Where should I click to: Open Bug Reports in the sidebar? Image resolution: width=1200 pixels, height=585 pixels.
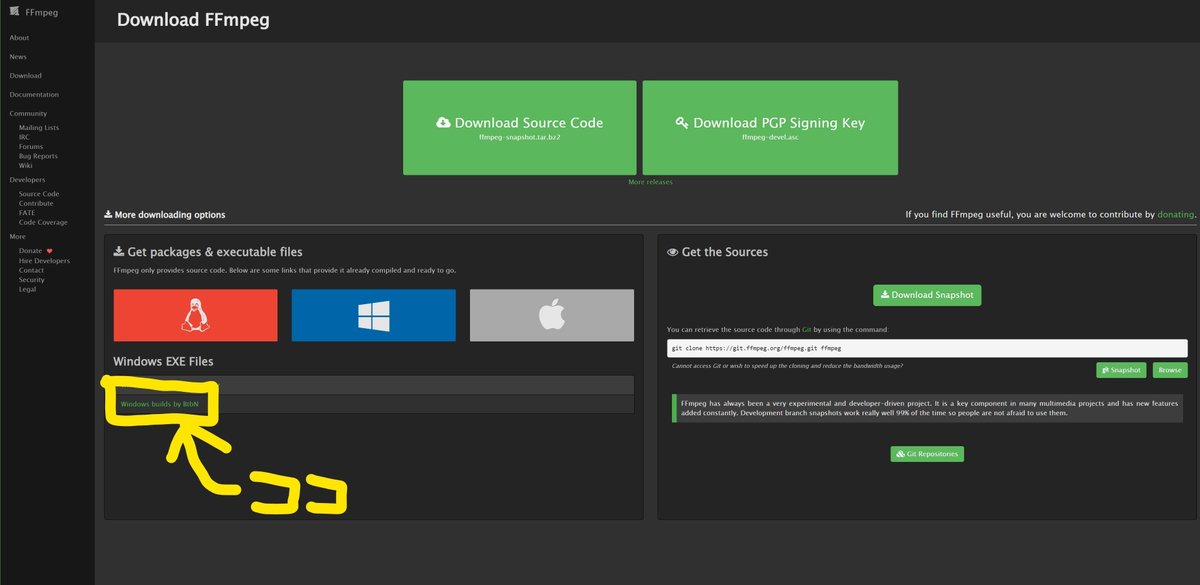pyautogui.click(x=38, y=156)
